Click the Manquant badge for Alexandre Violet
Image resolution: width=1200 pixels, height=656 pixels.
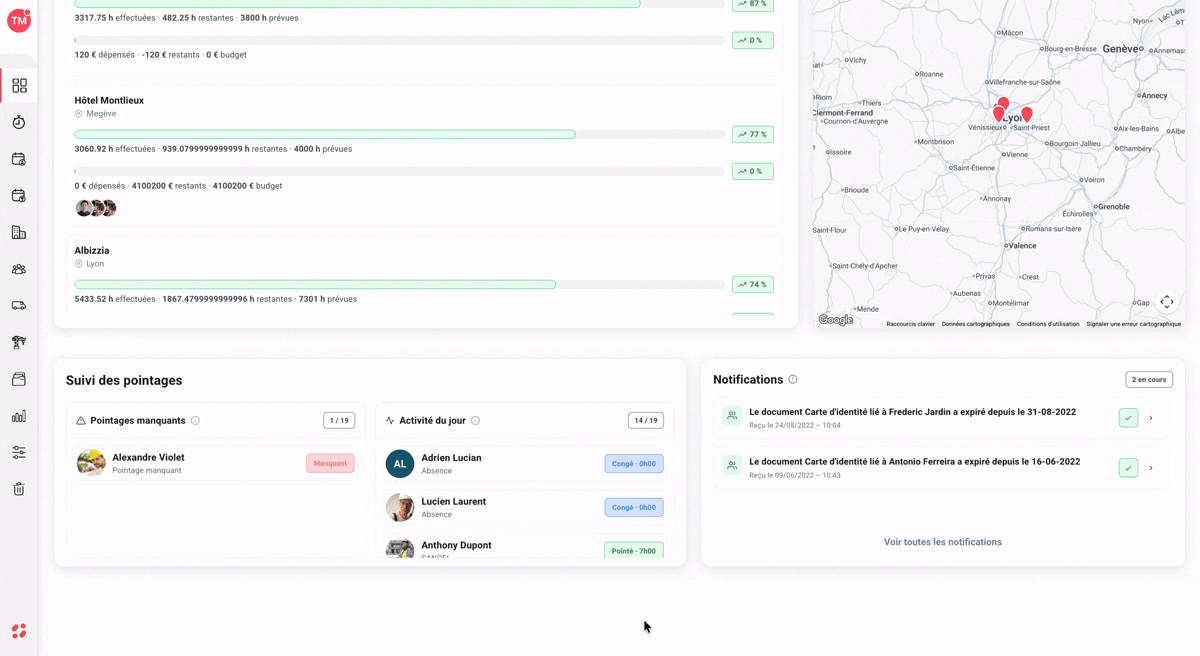click(x=330, y=463)
